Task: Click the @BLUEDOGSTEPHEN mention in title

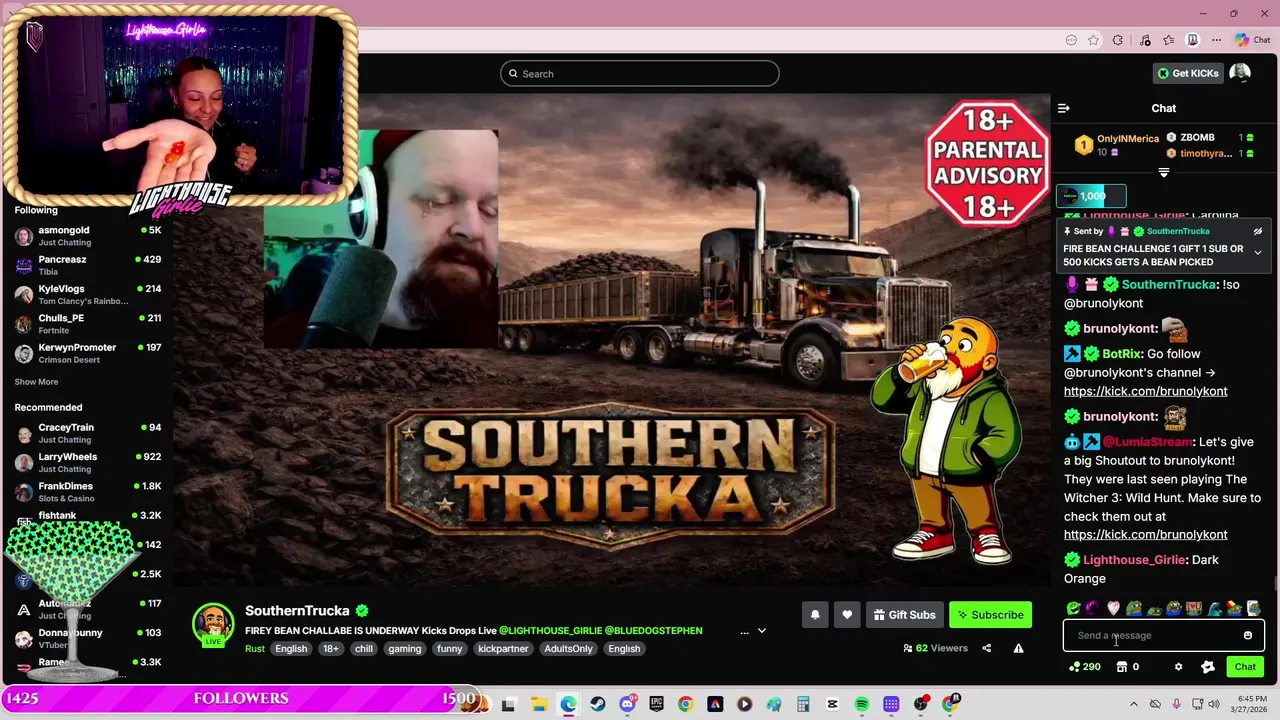Action: [653, 631]
